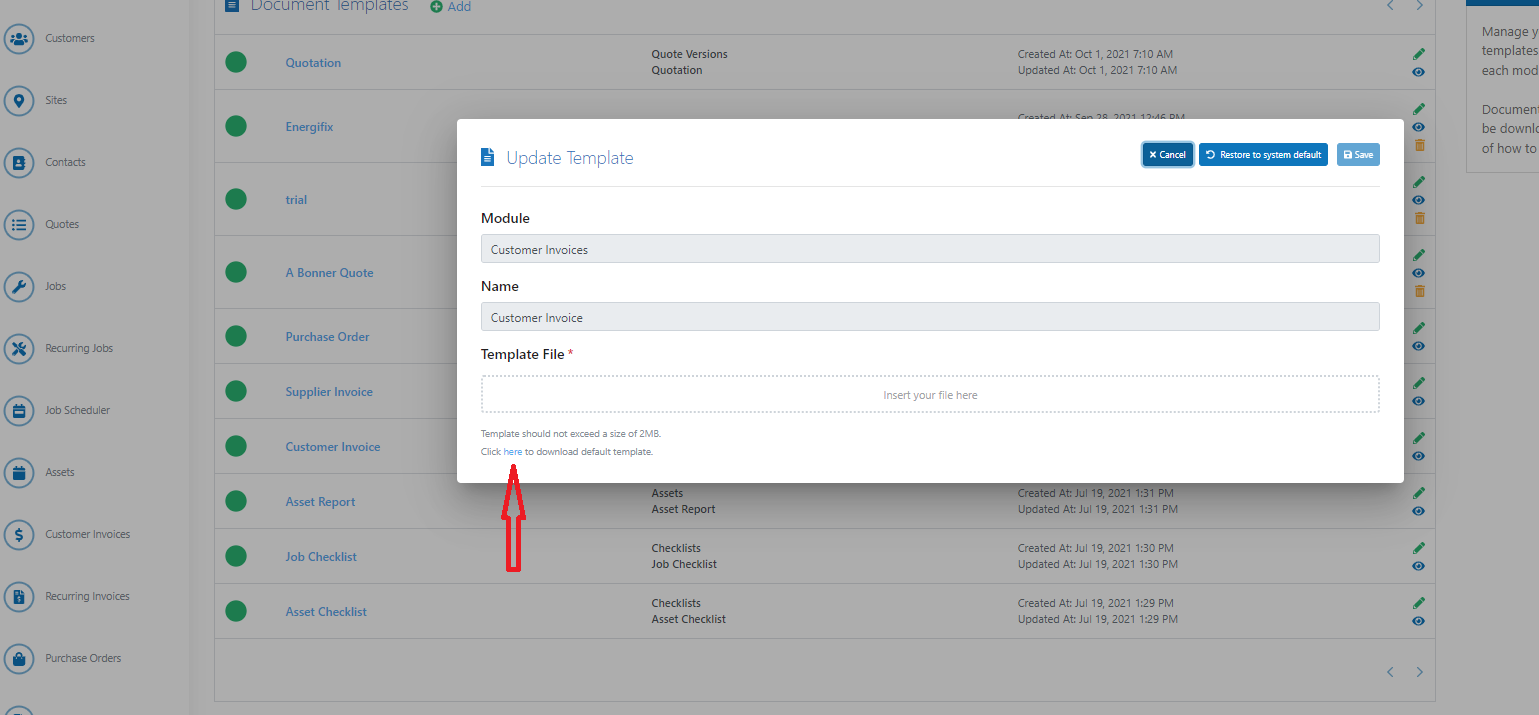Open the Job Scheduler calendar icon
Viewport: 1539px width, 715px height.
click(x=18, y=411)
